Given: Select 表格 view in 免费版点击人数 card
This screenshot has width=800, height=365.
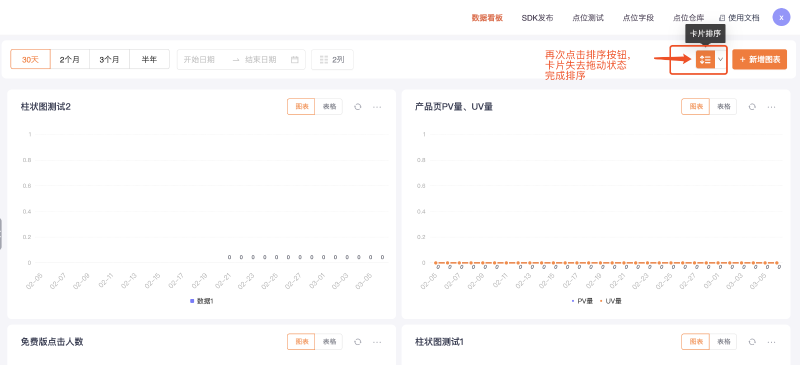Looking at the screenshot, I should [x=329, y=342].
